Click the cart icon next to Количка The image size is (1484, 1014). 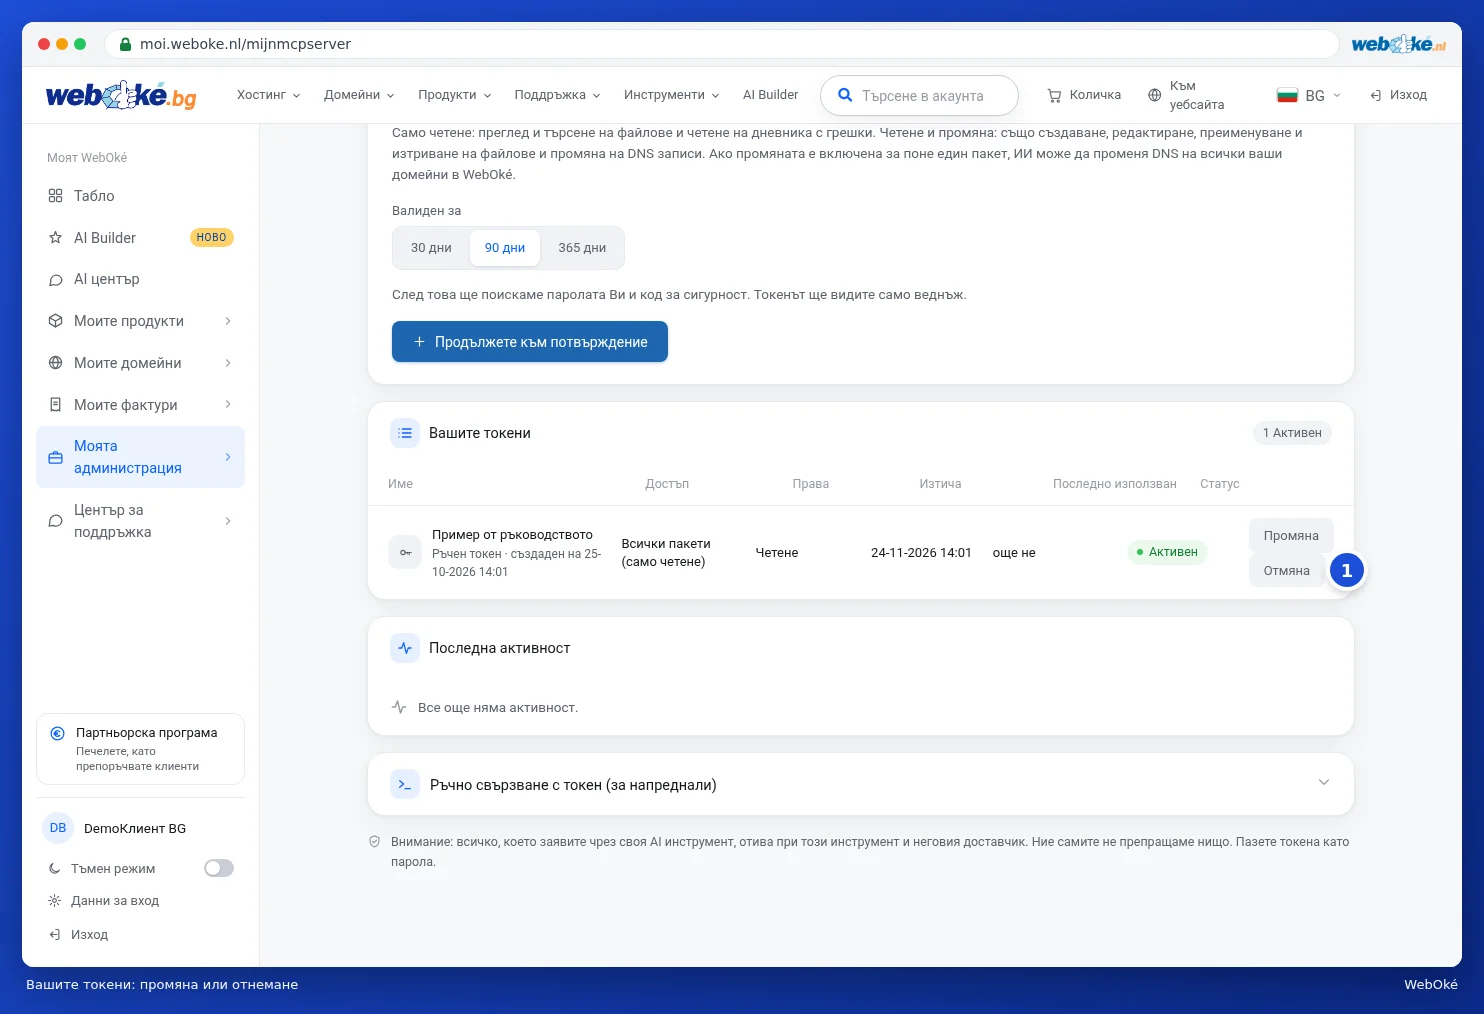[1054, 96]
